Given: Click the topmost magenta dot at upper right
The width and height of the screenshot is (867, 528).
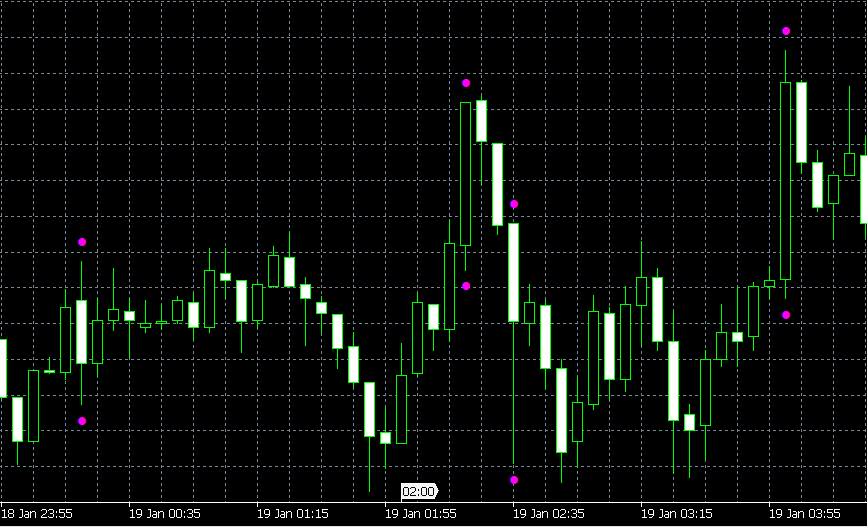Looking at the screenshot, I should [786, 31].
